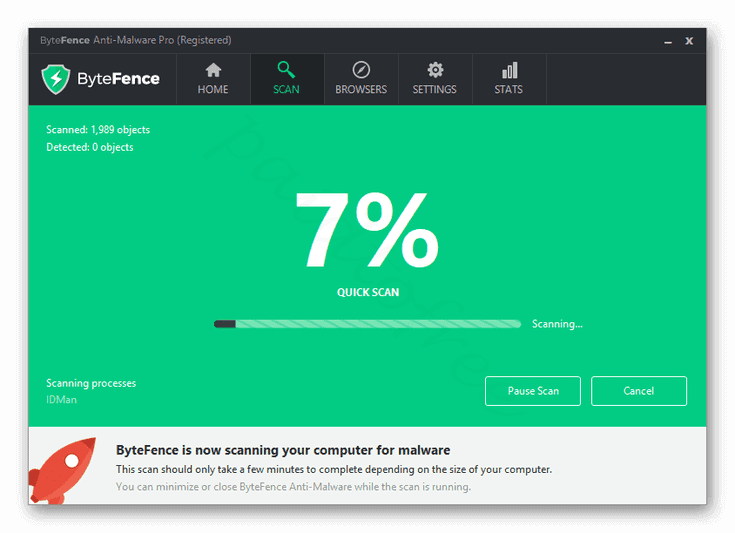Switch to the Scan tab
Image resolution: width=735 pixels, height=533 pixels.
[287, 79]
